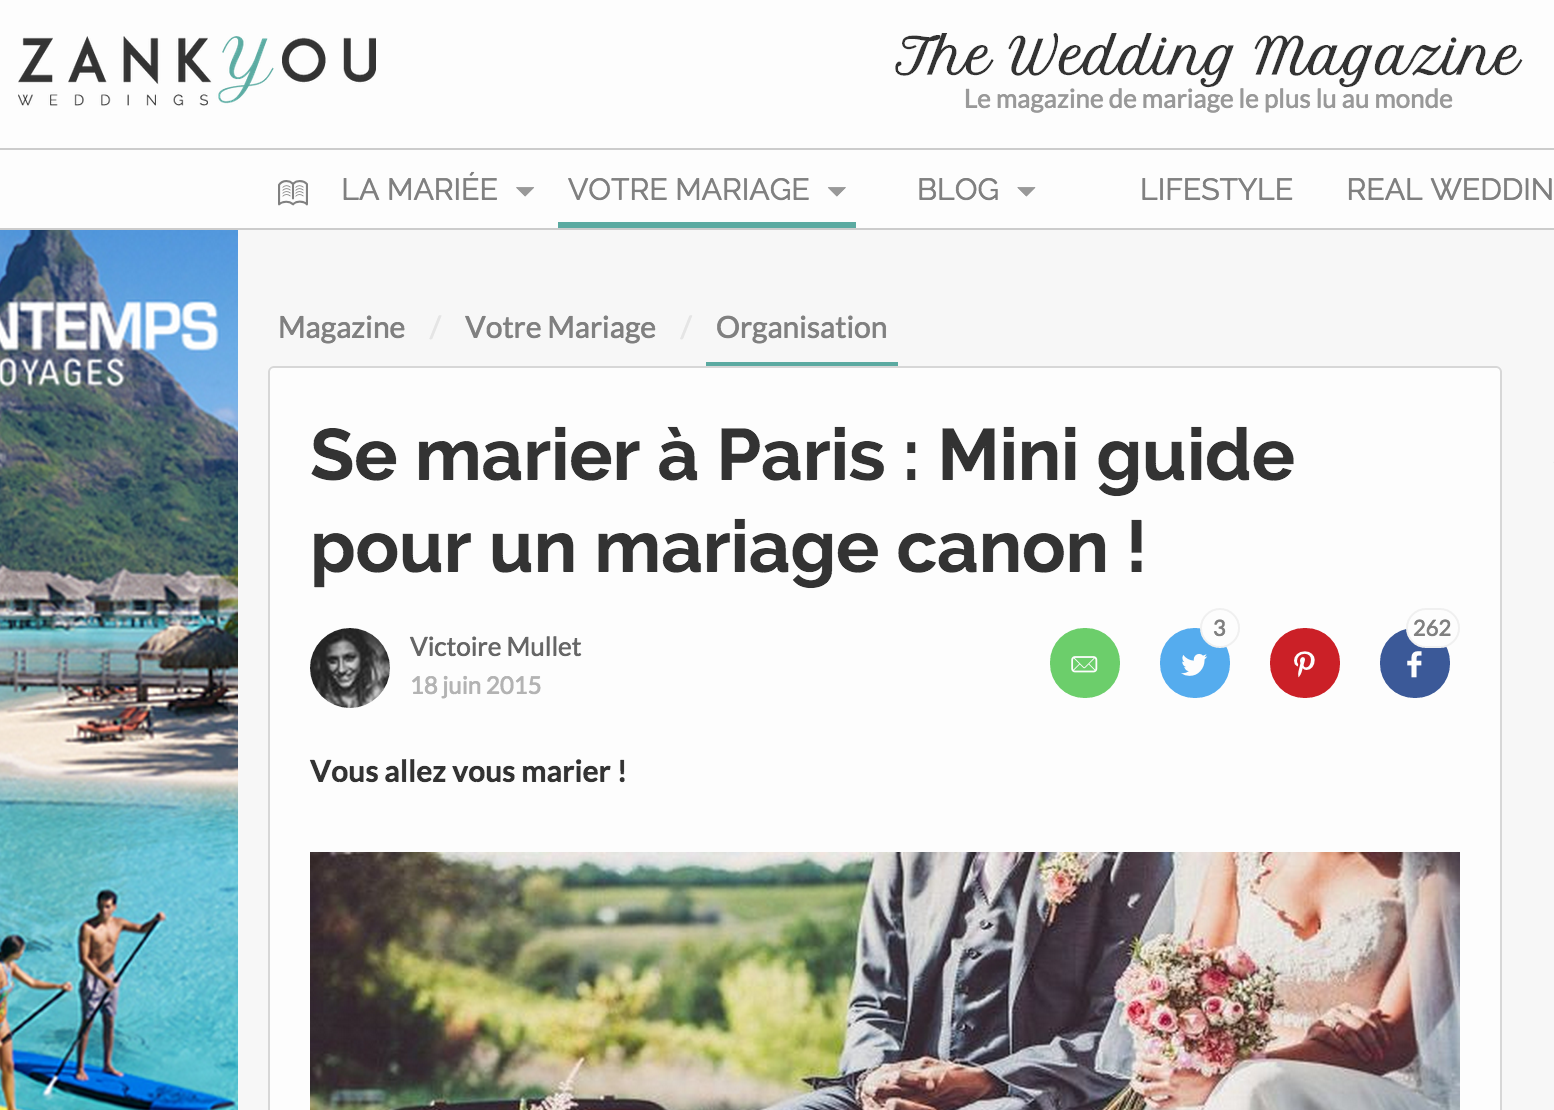Viewport: 1554px width, 1110px height.
Task: Share article via email icon
Action: pos(1085,663)
